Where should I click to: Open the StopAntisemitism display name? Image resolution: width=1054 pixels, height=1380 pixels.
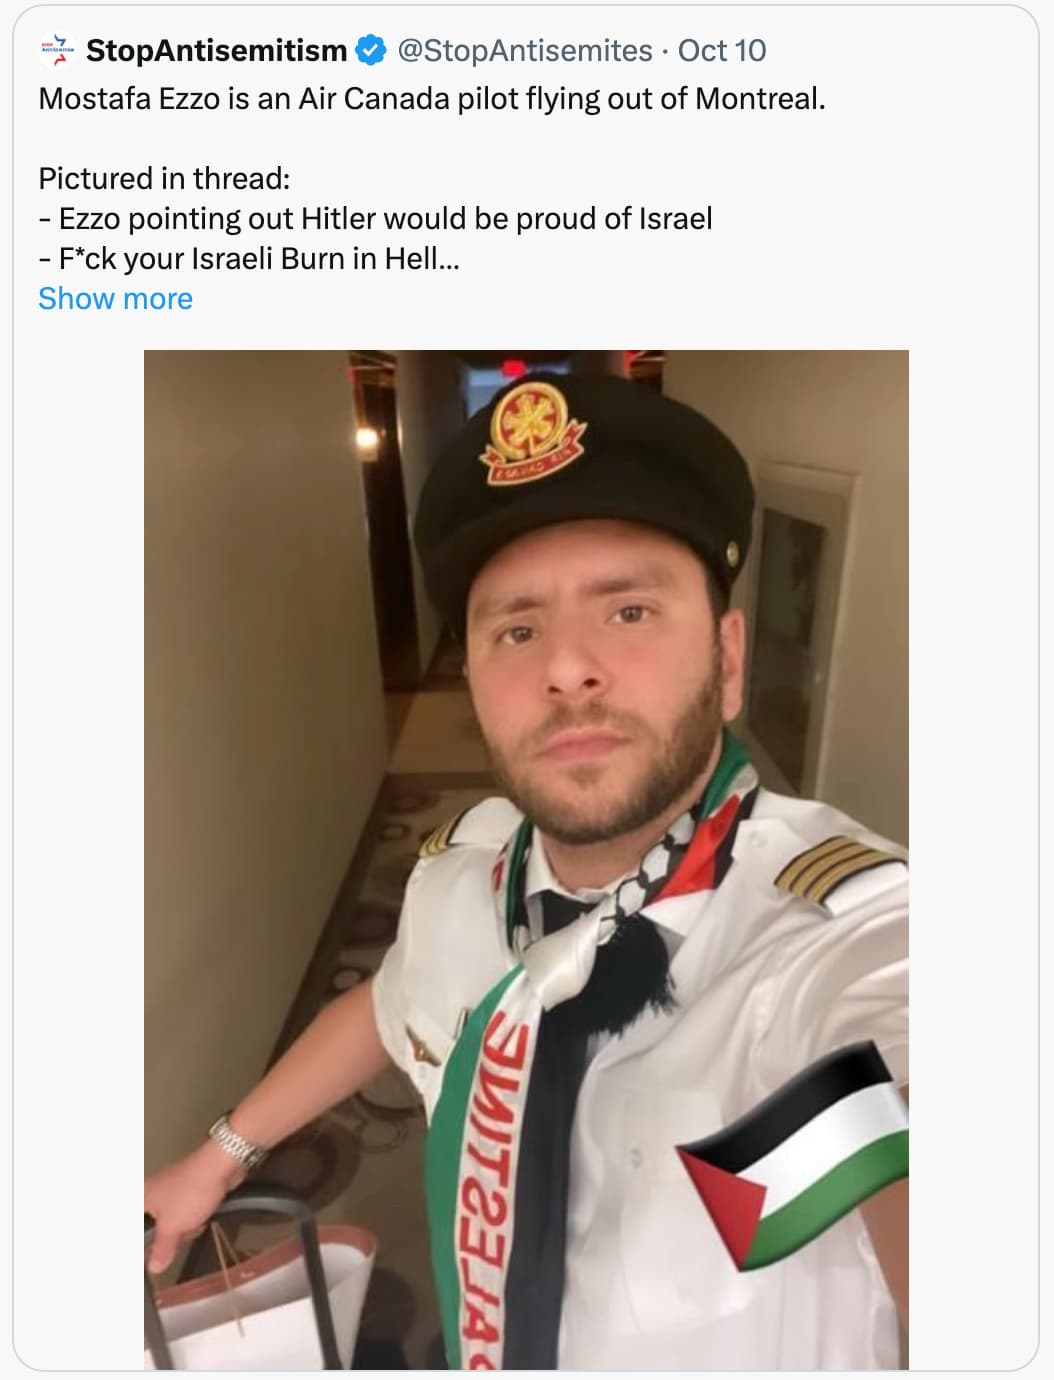pos(216,50)
